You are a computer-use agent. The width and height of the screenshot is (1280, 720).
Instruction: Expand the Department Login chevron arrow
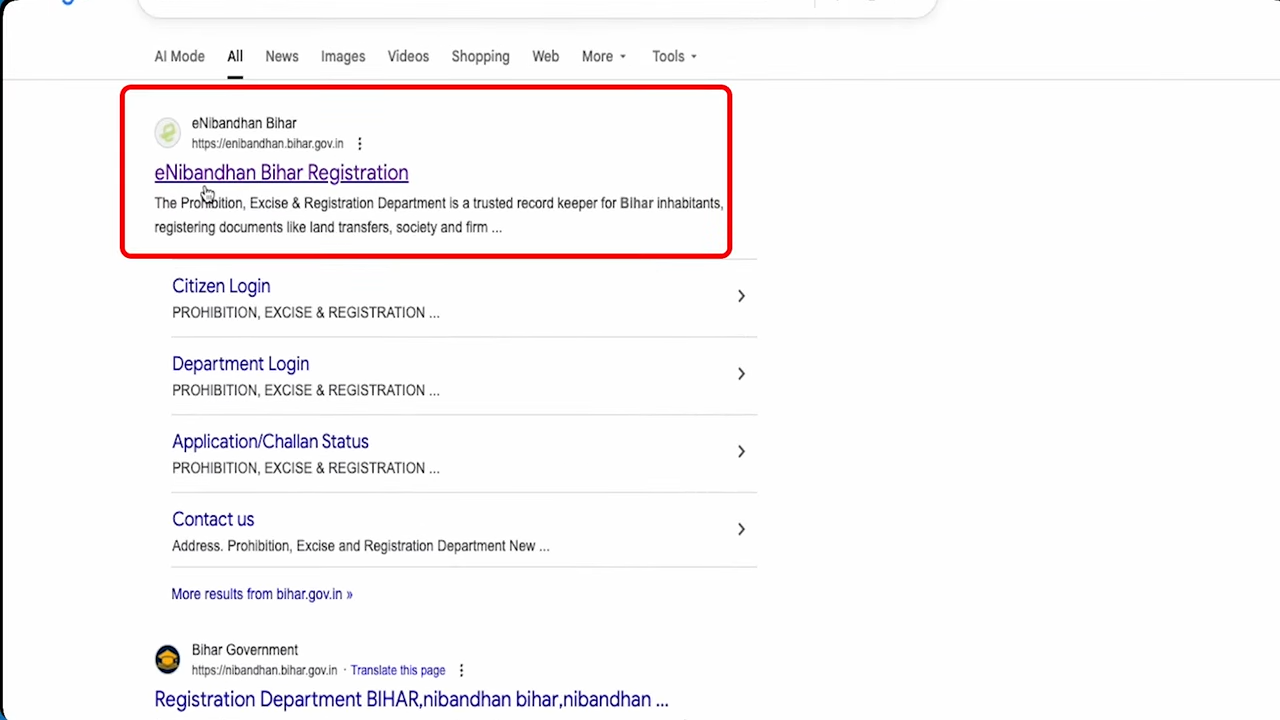click(741, 374)
